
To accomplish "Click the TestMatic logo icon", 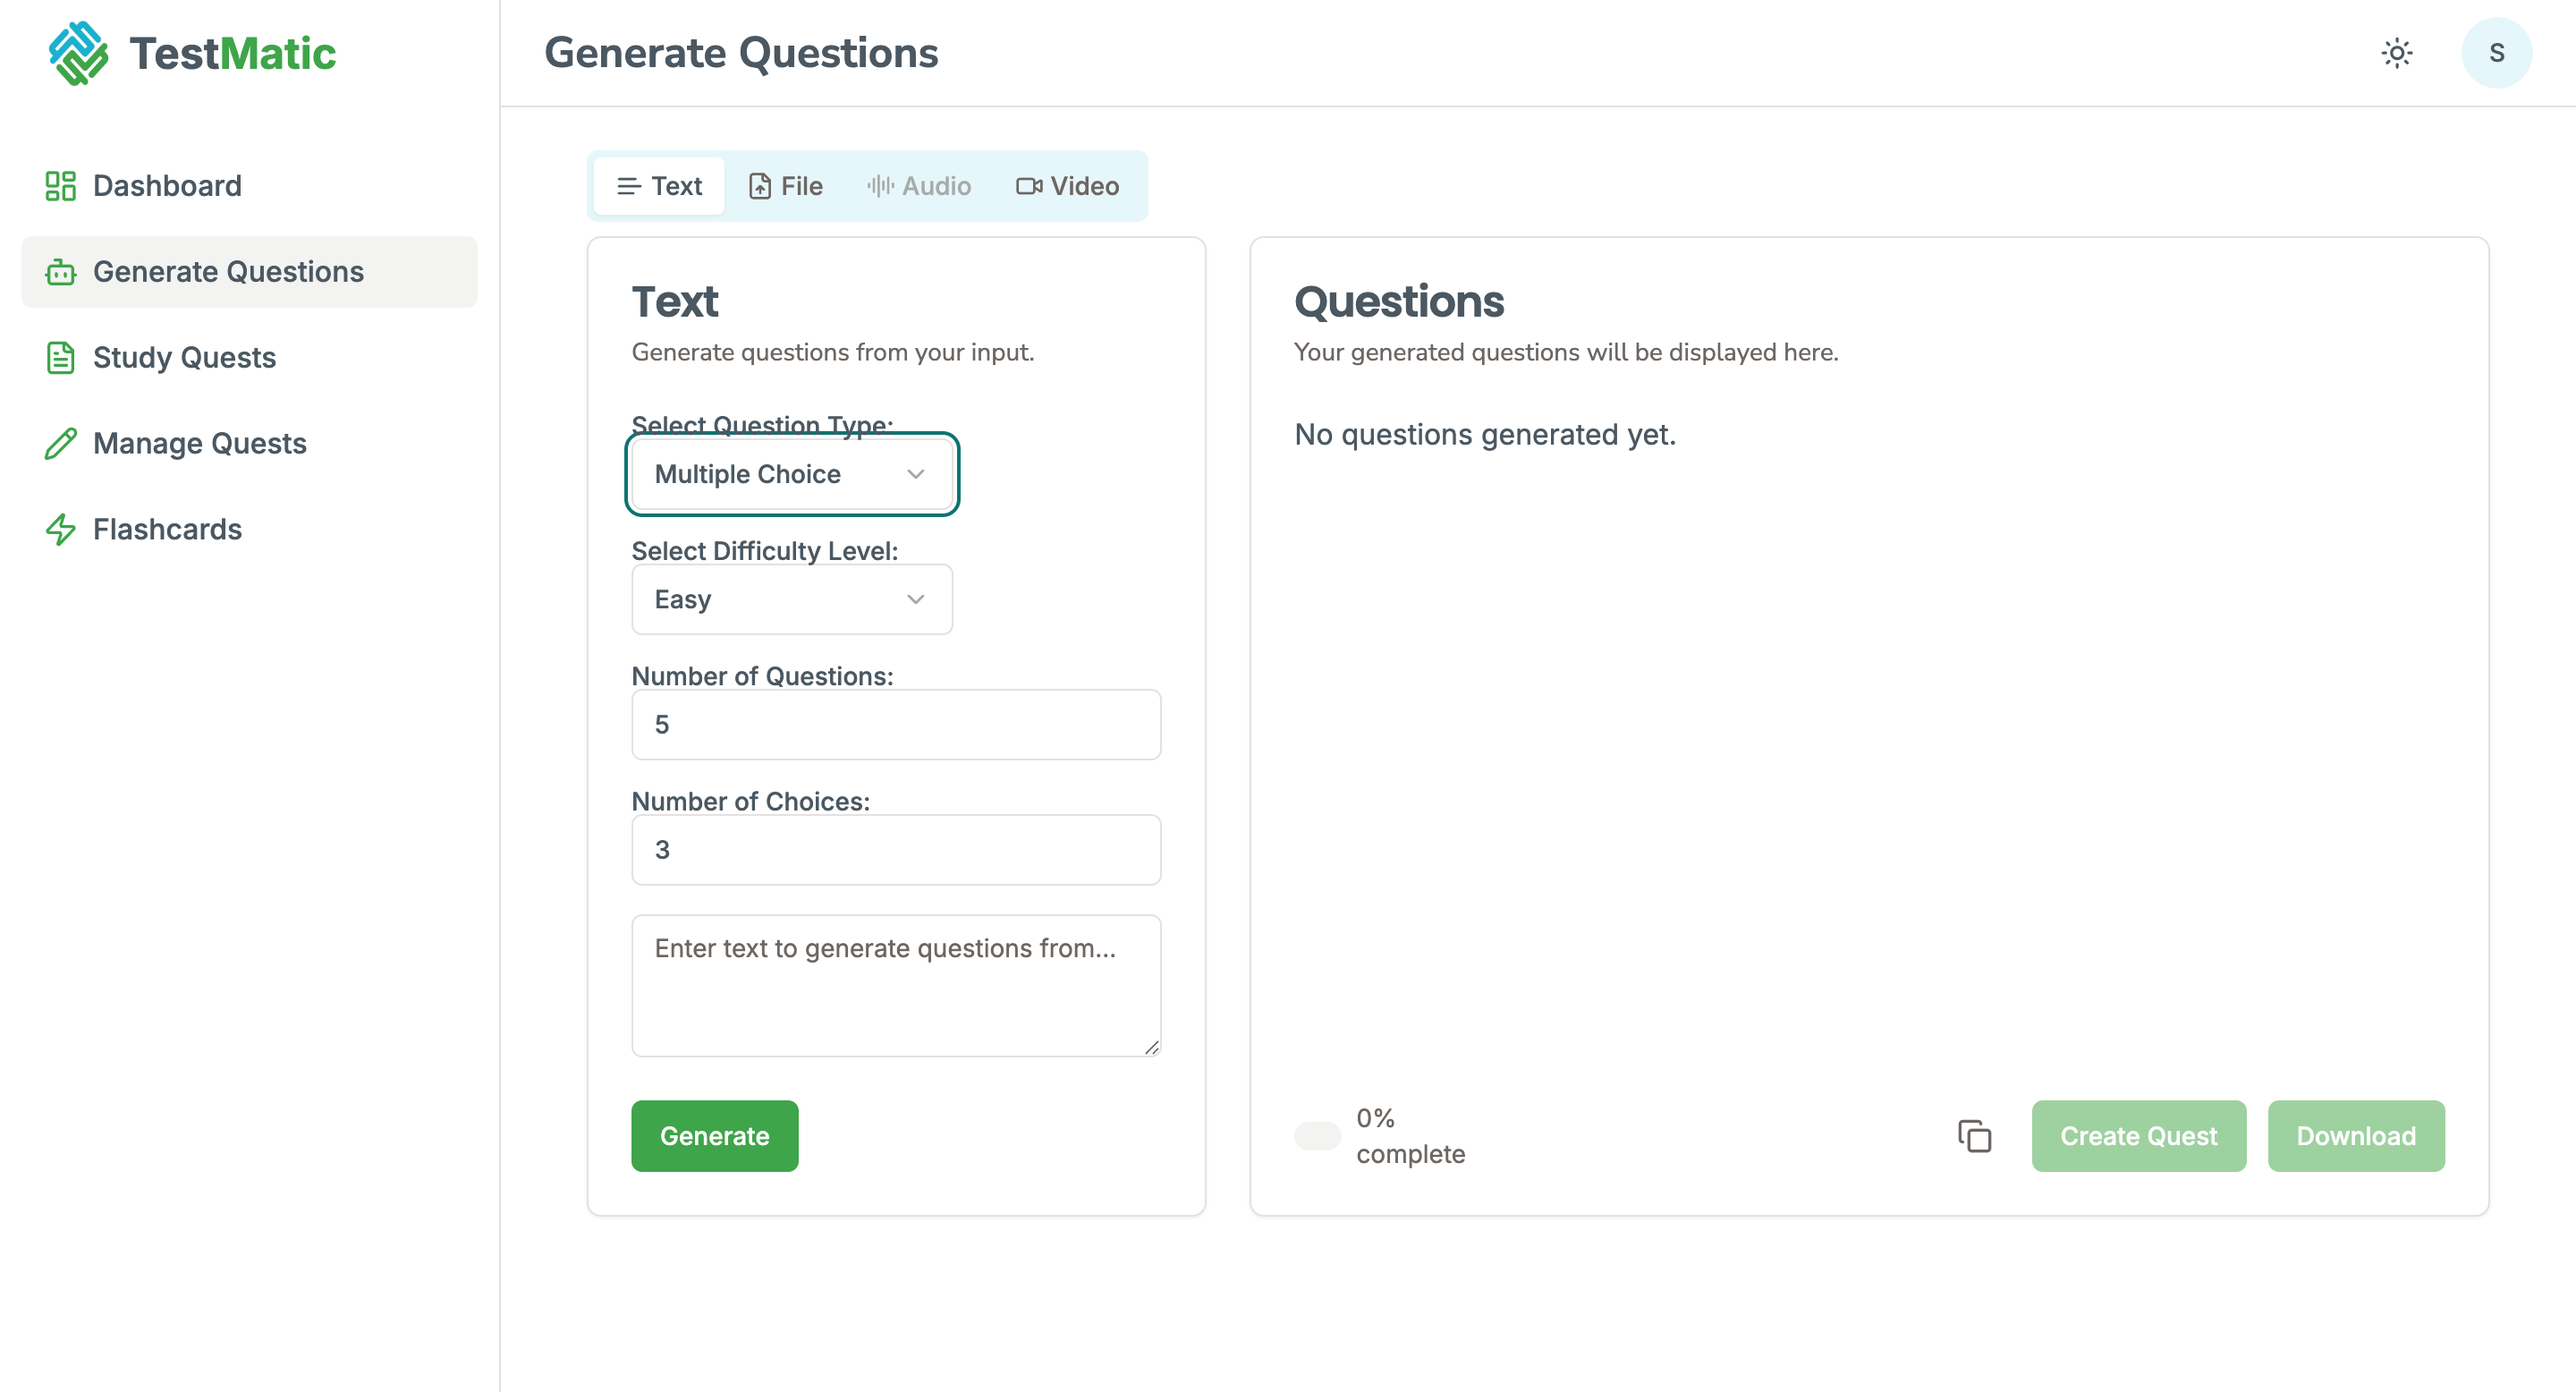I will pos(78,53).
